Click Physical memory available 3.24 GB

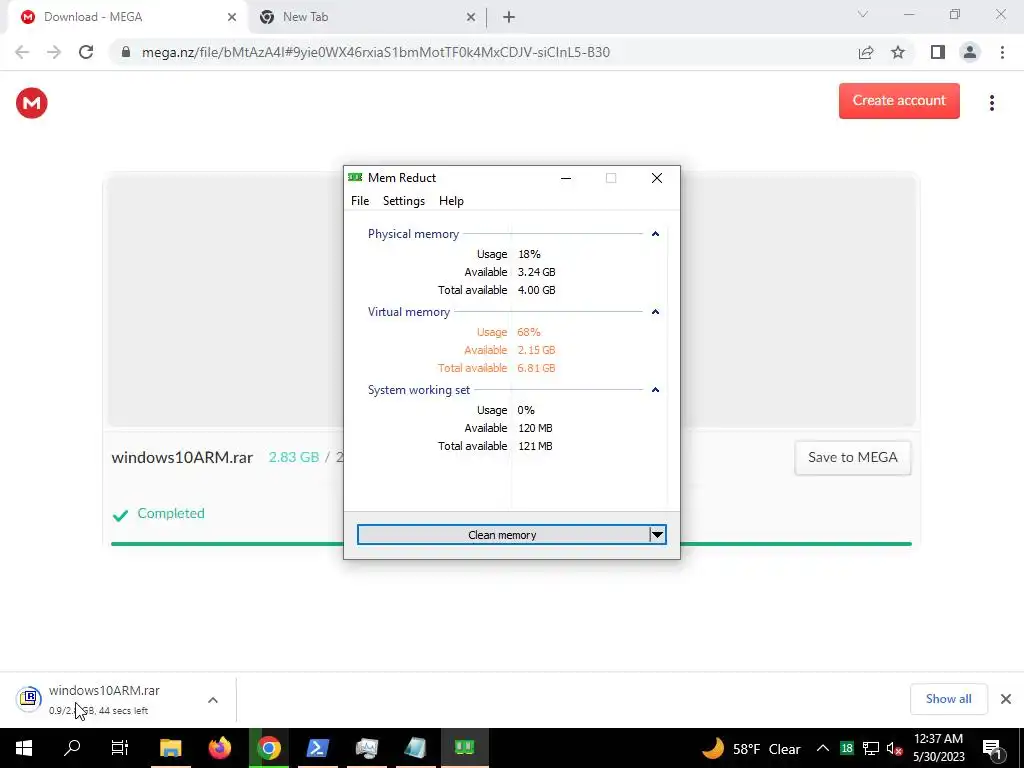point(537,272)
